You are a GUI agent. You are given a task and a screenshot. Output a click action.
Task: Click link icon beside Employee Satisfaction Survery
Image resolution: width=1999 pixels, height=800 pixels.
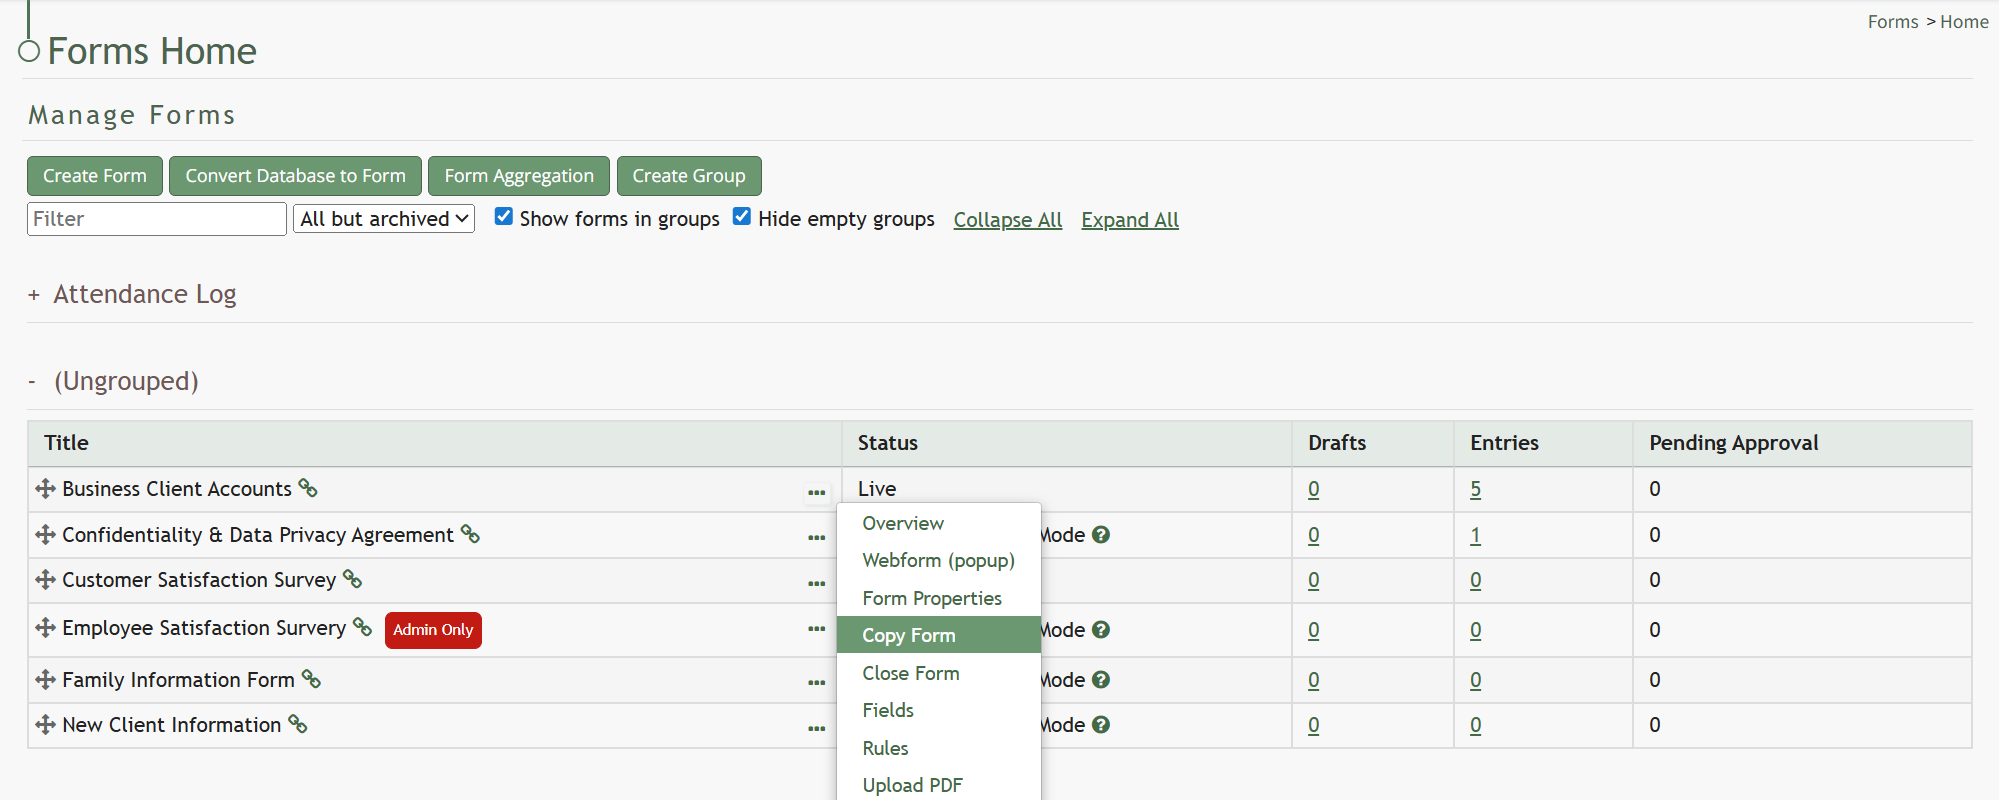[x=362, y=627]
